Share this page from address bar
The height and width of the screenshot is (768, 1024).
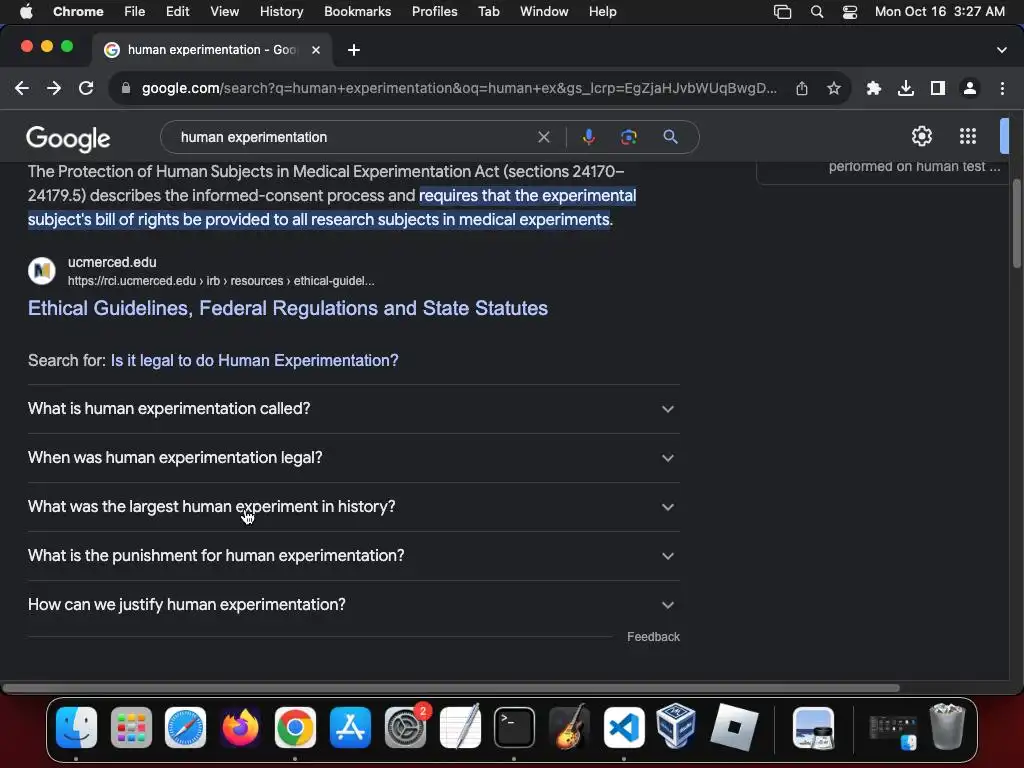click(802, 88)
